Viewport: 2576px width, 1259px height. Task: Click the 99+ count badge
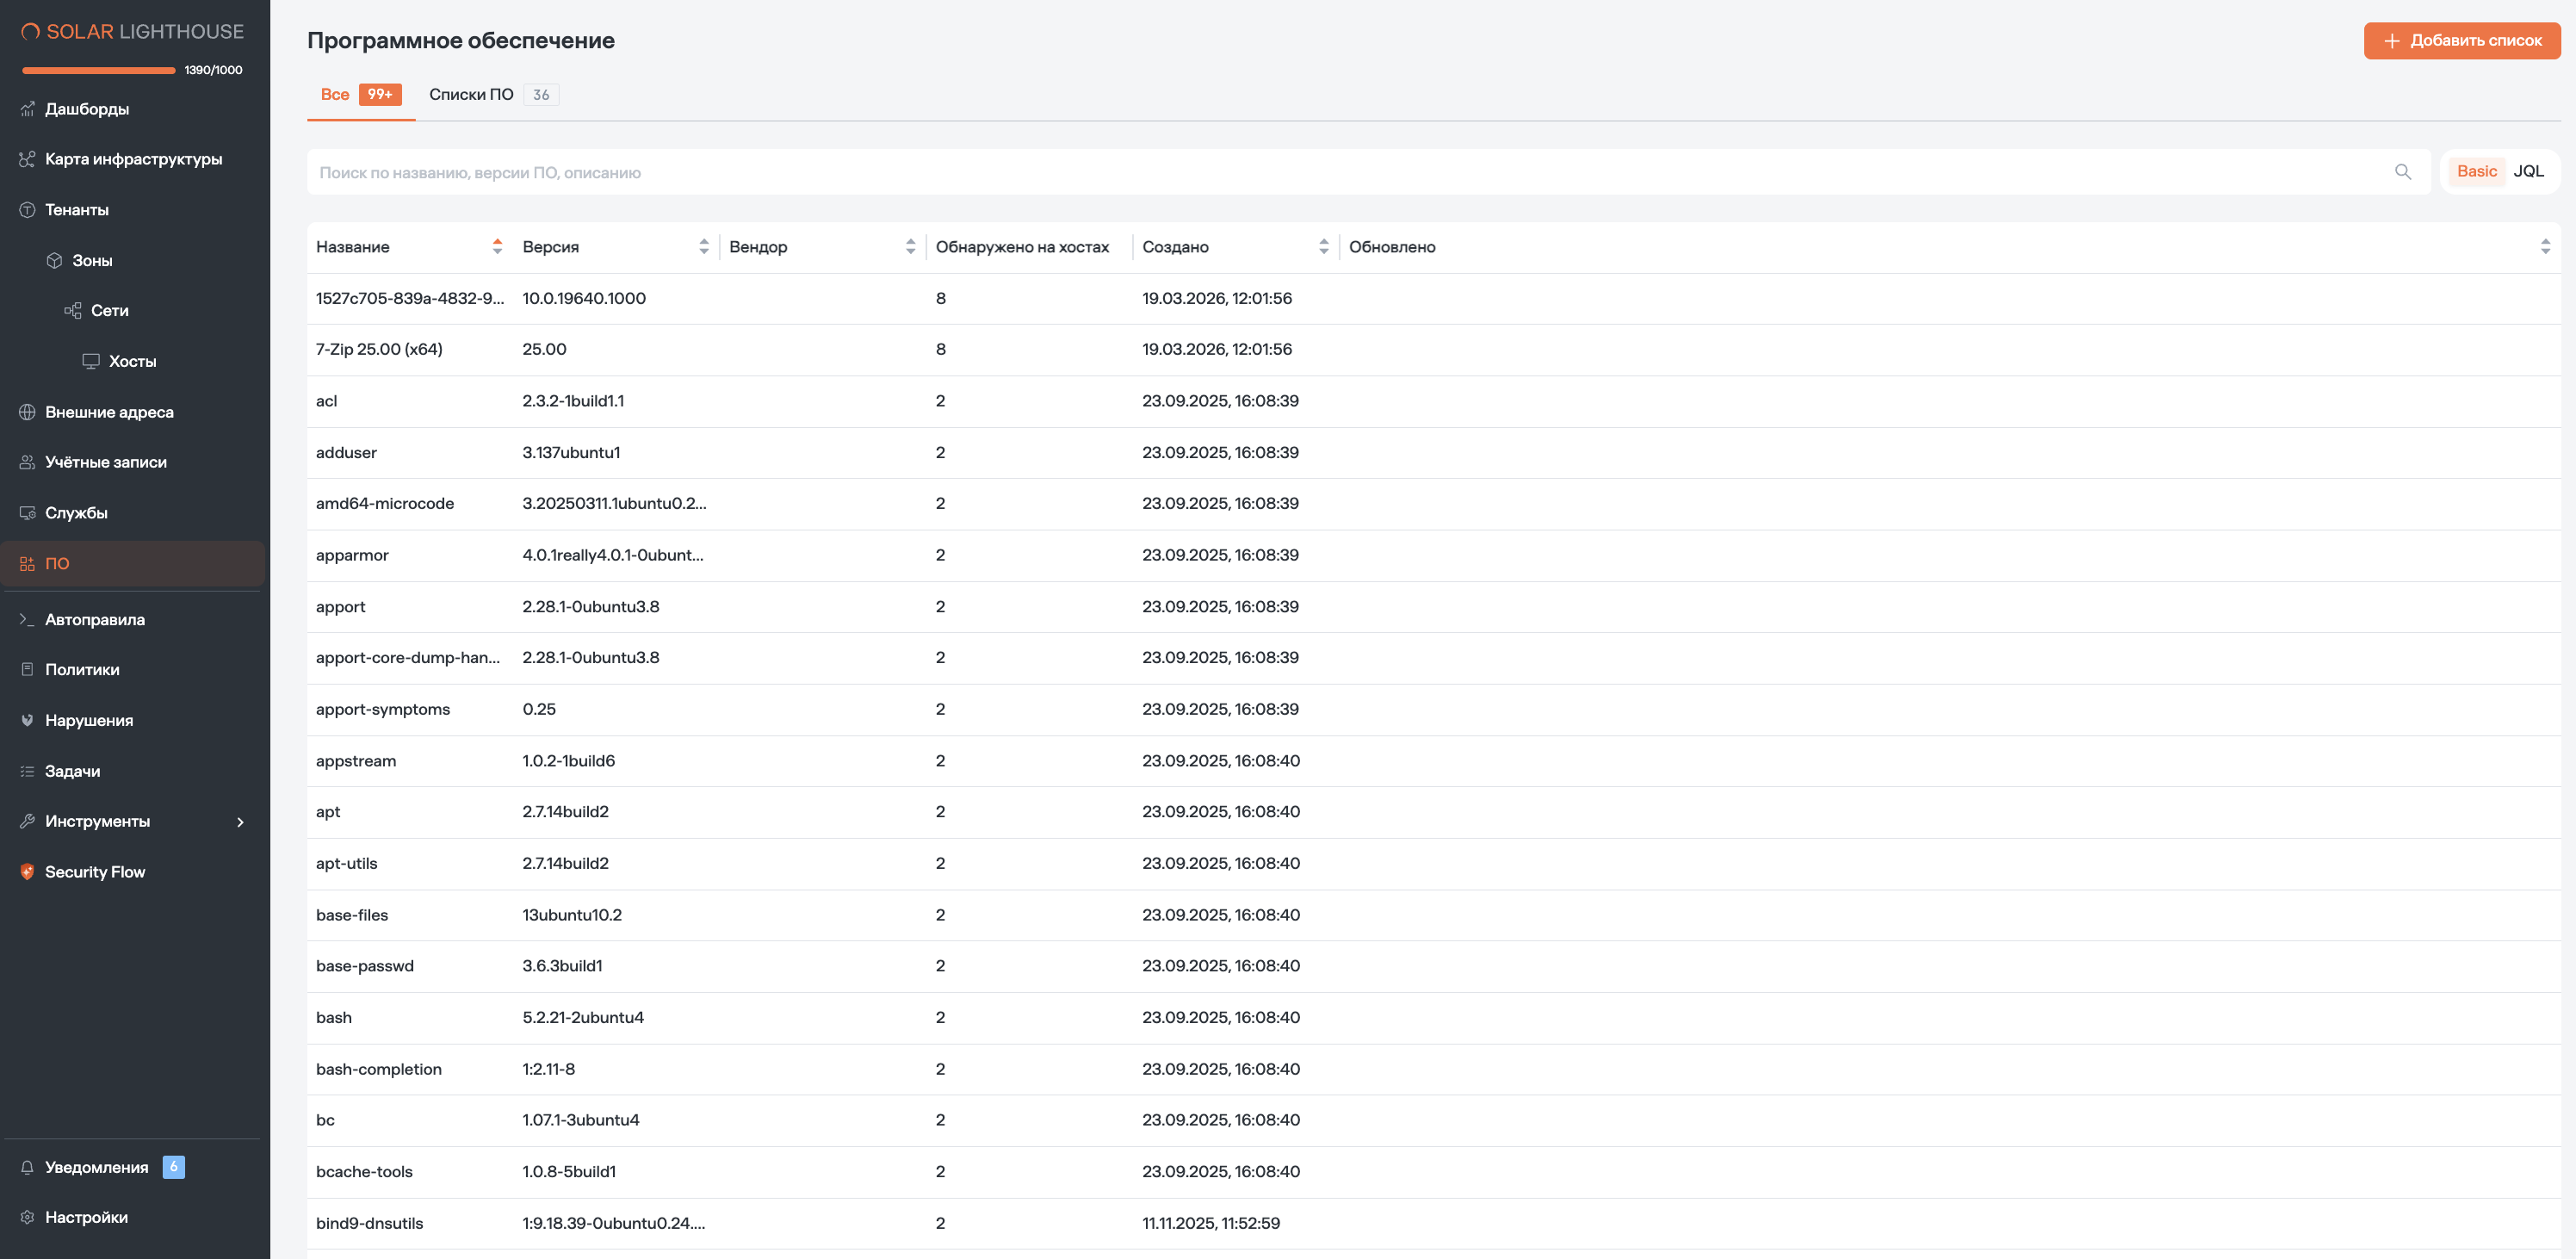point(380,95)
